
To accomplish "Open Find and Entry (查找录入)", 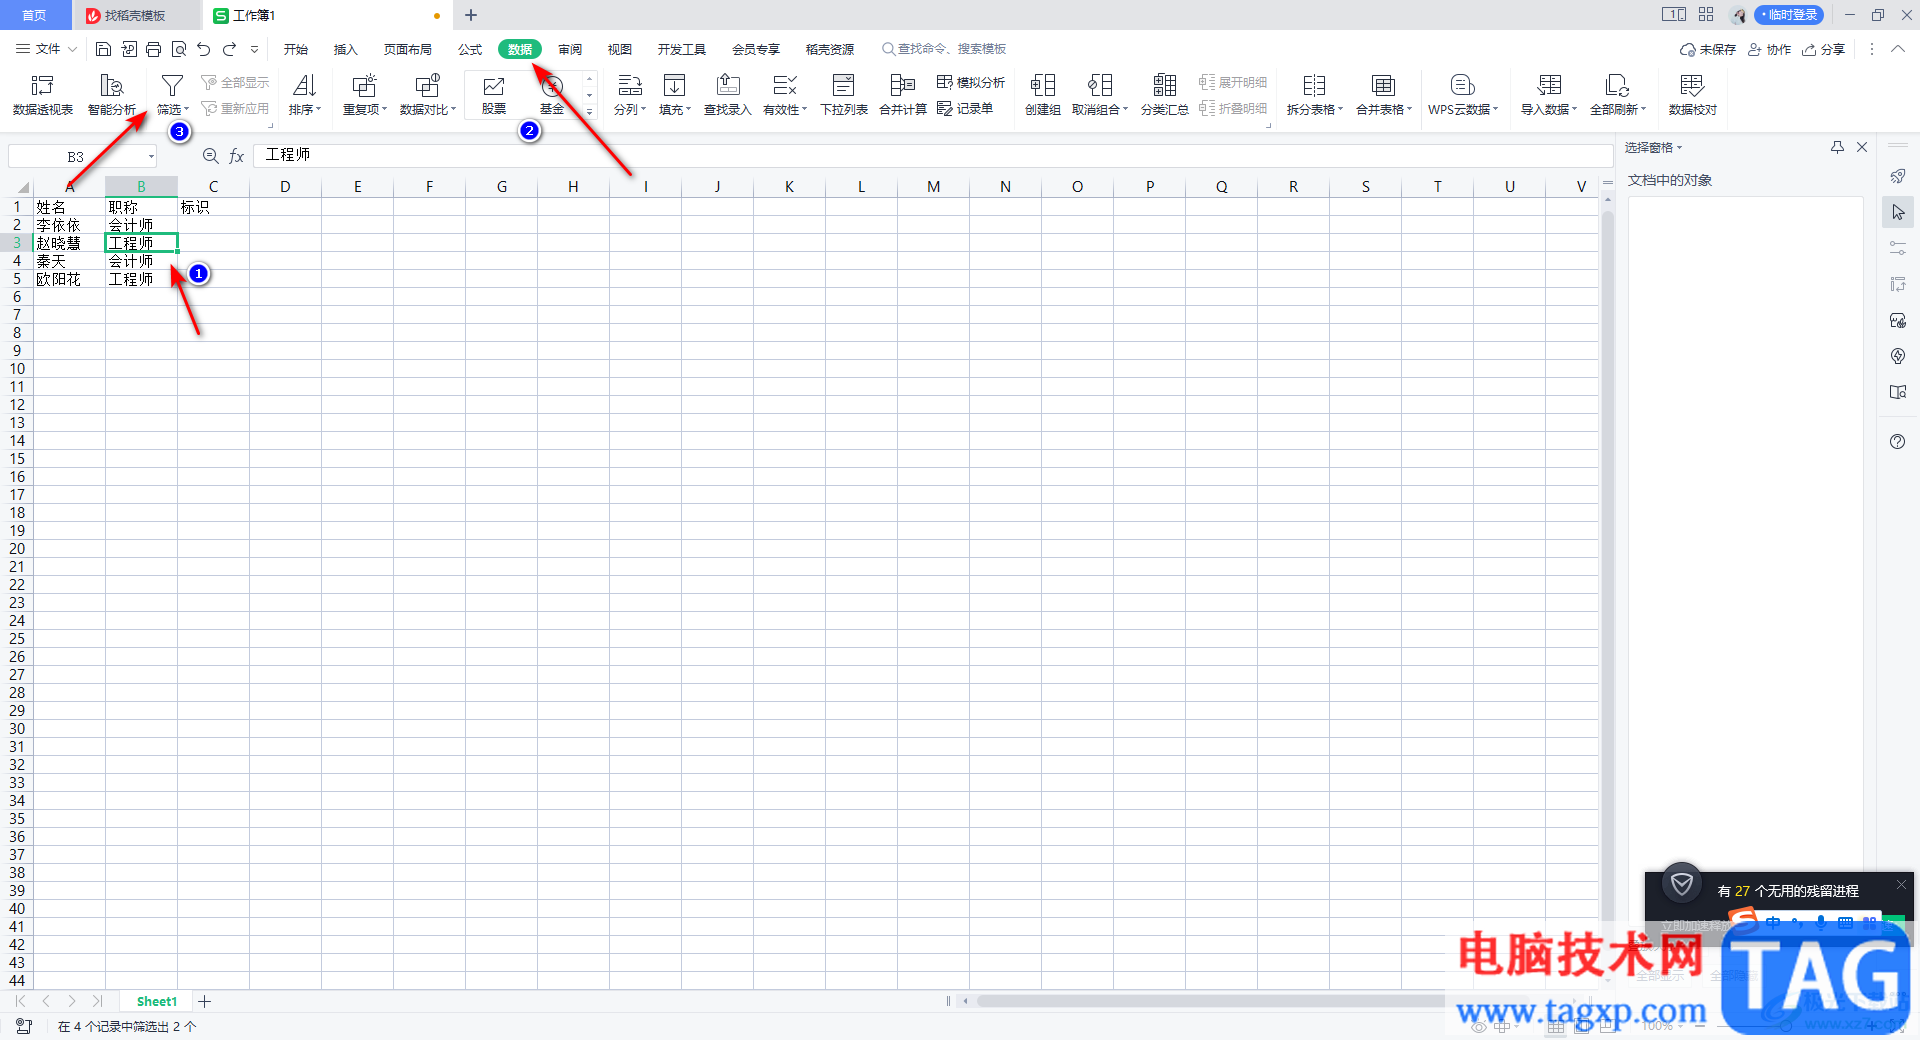I will [x=728, y=95].
